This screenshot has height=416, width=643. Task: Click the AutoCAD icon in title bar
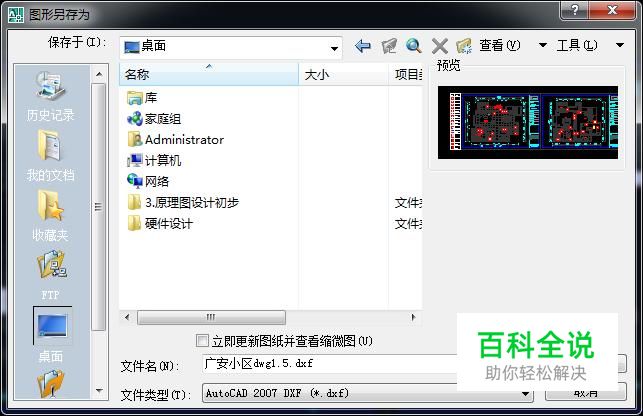tap(16, 15)
